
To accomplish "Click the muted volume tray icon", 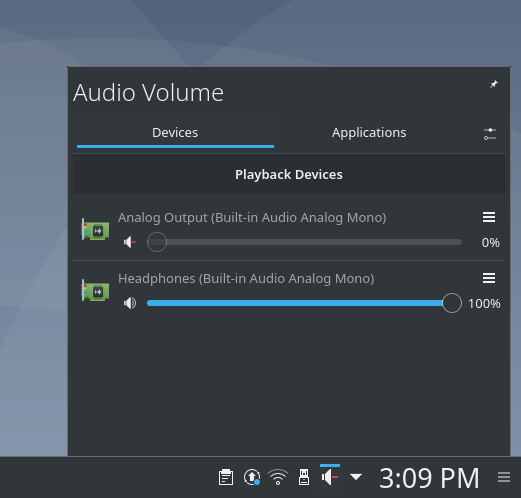I will (x=330, y=477).
